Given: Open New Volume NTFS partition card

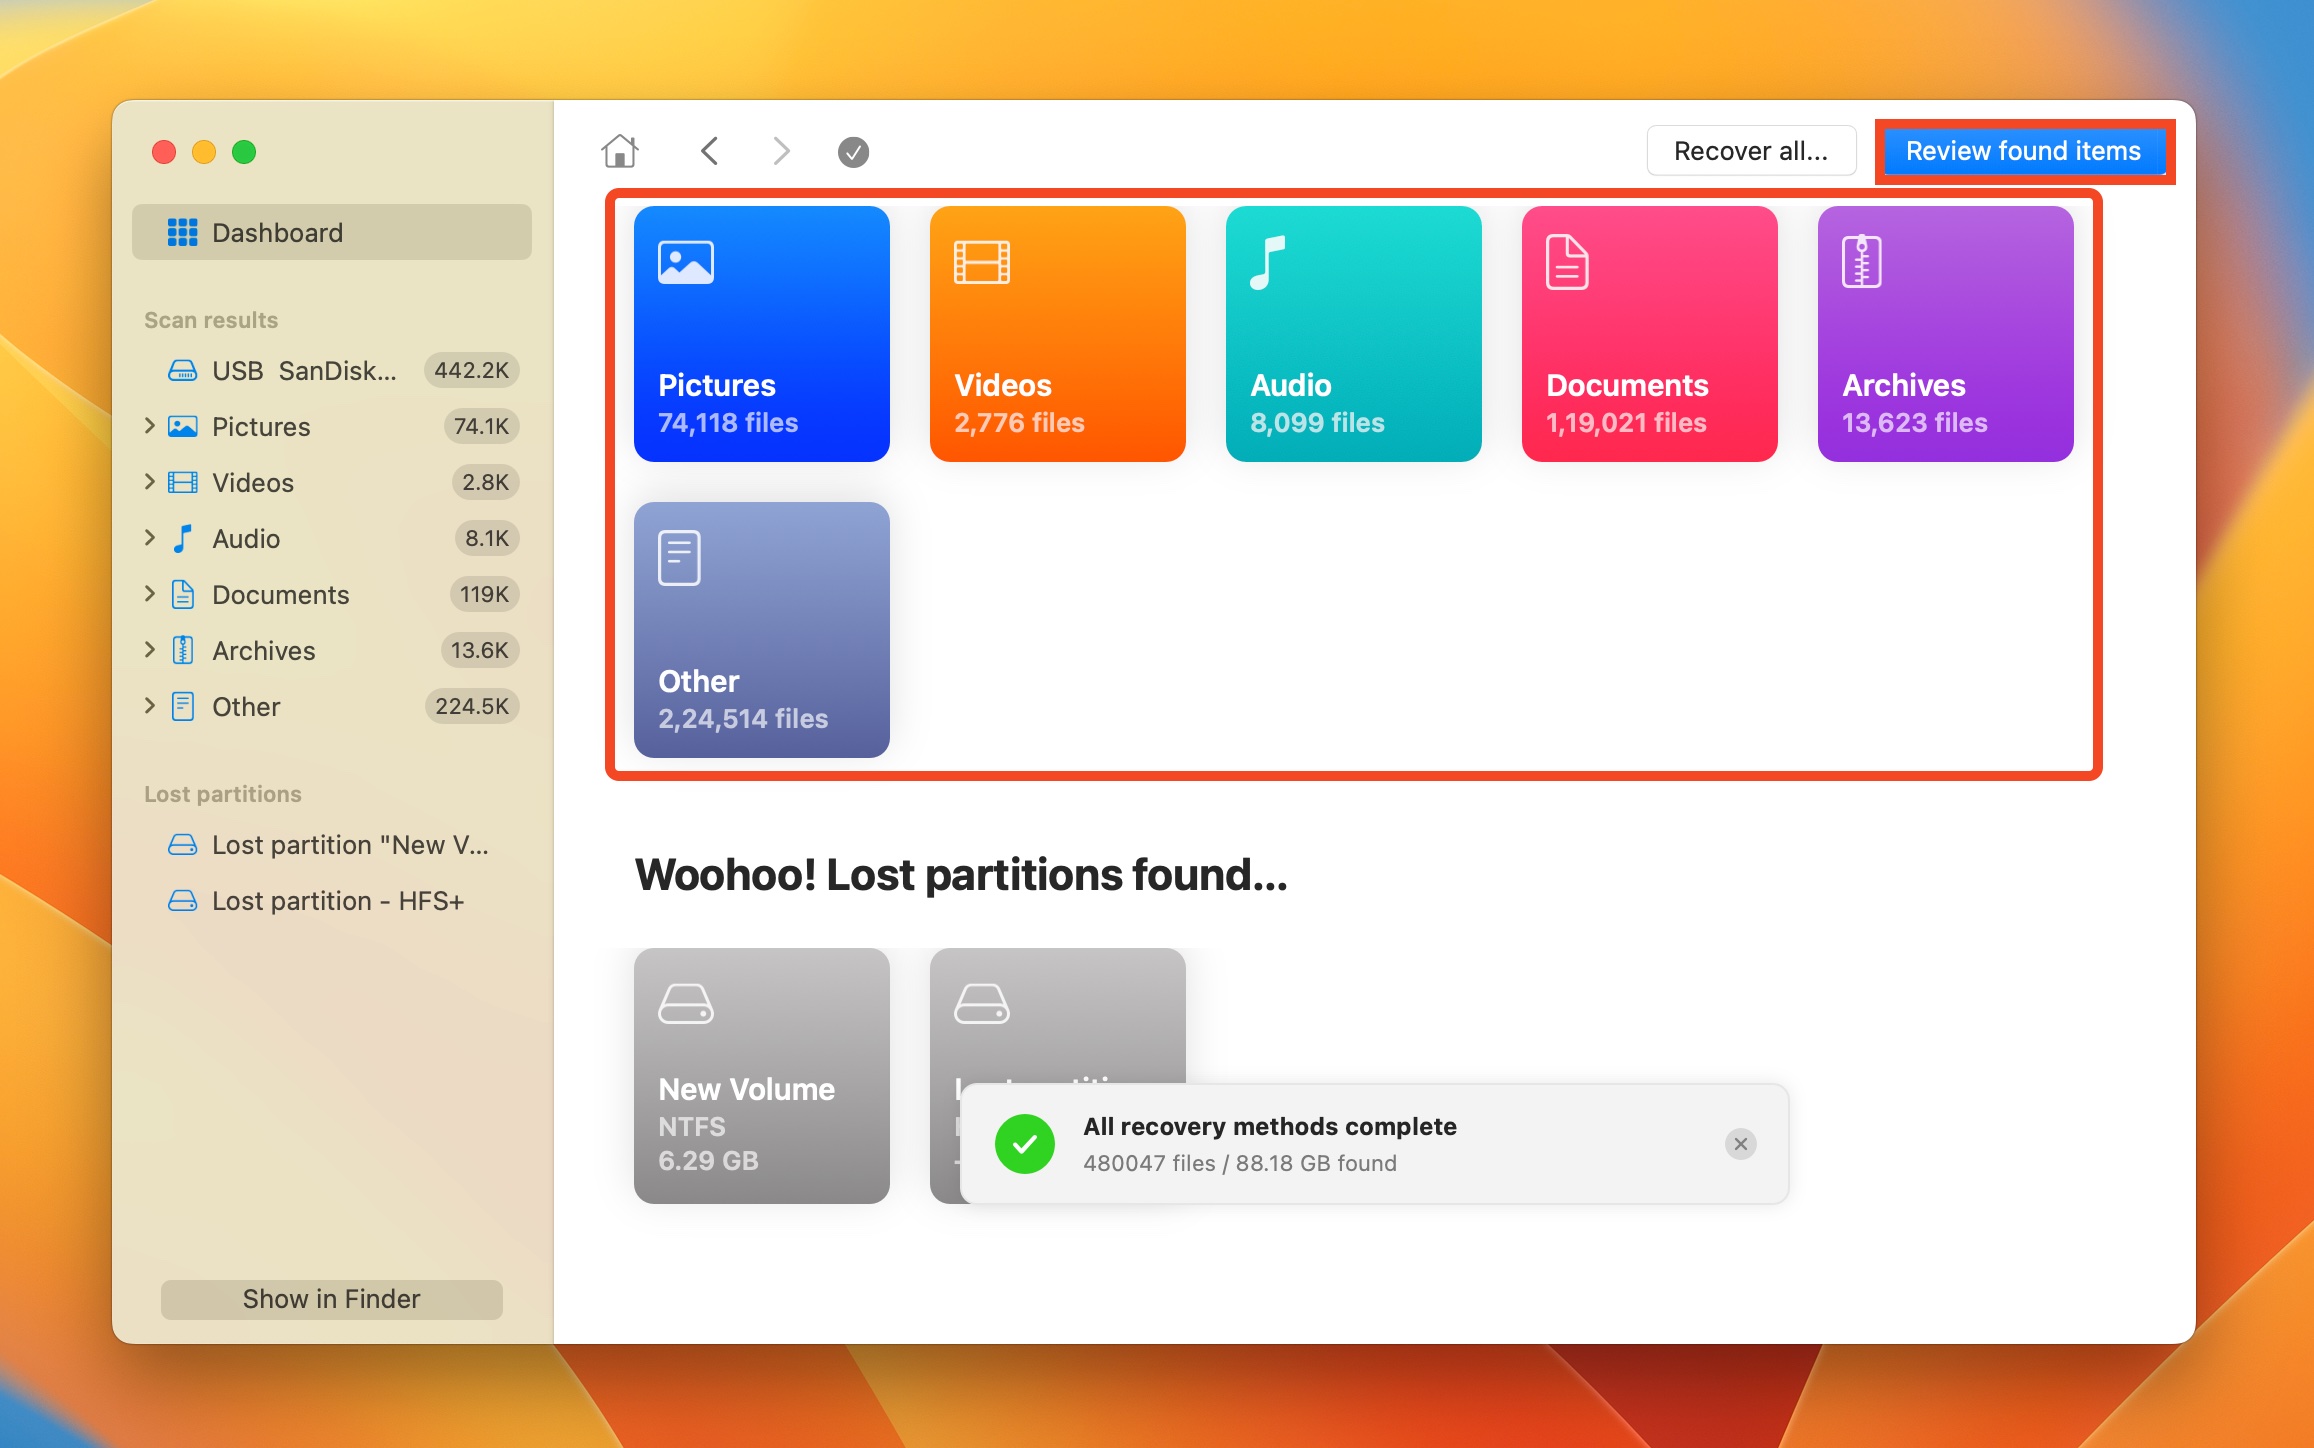Looking at the screenshot, I should (762, 1076).
